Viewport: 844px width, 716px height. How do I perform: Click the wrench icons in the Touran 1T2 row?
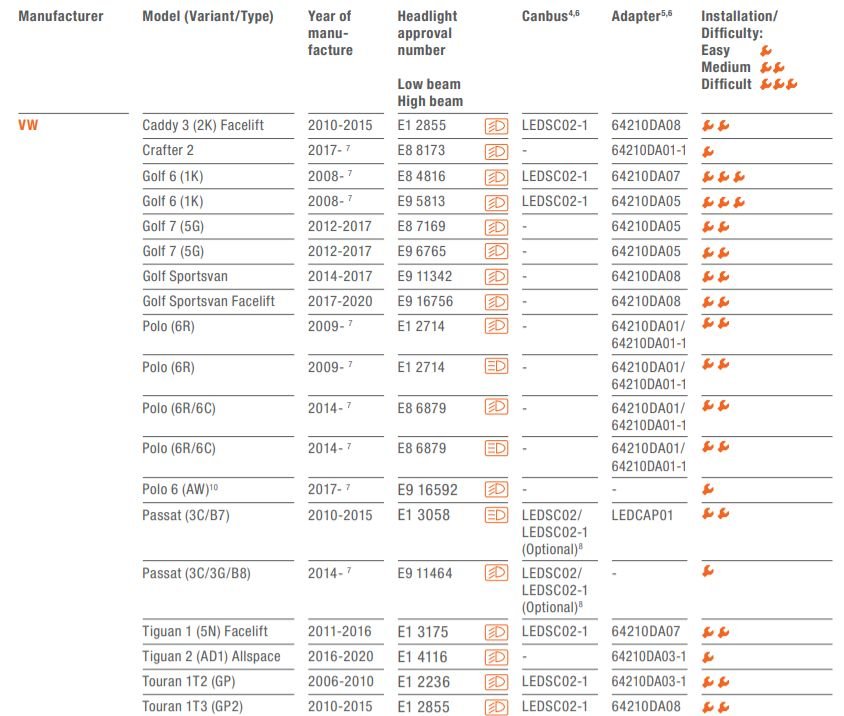point(715,682)
